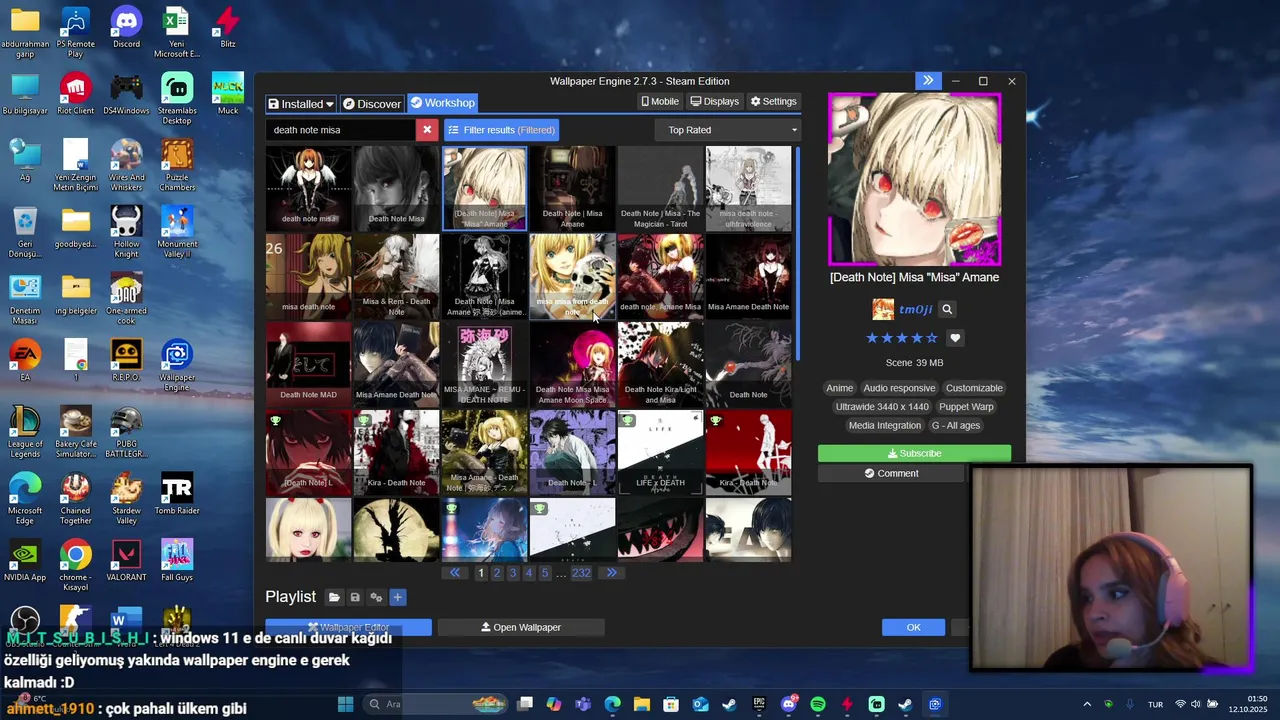The width and height of the screenshot is (1280, 720).
Task: Click the Audio responsive tag
Action: [899, 388]
